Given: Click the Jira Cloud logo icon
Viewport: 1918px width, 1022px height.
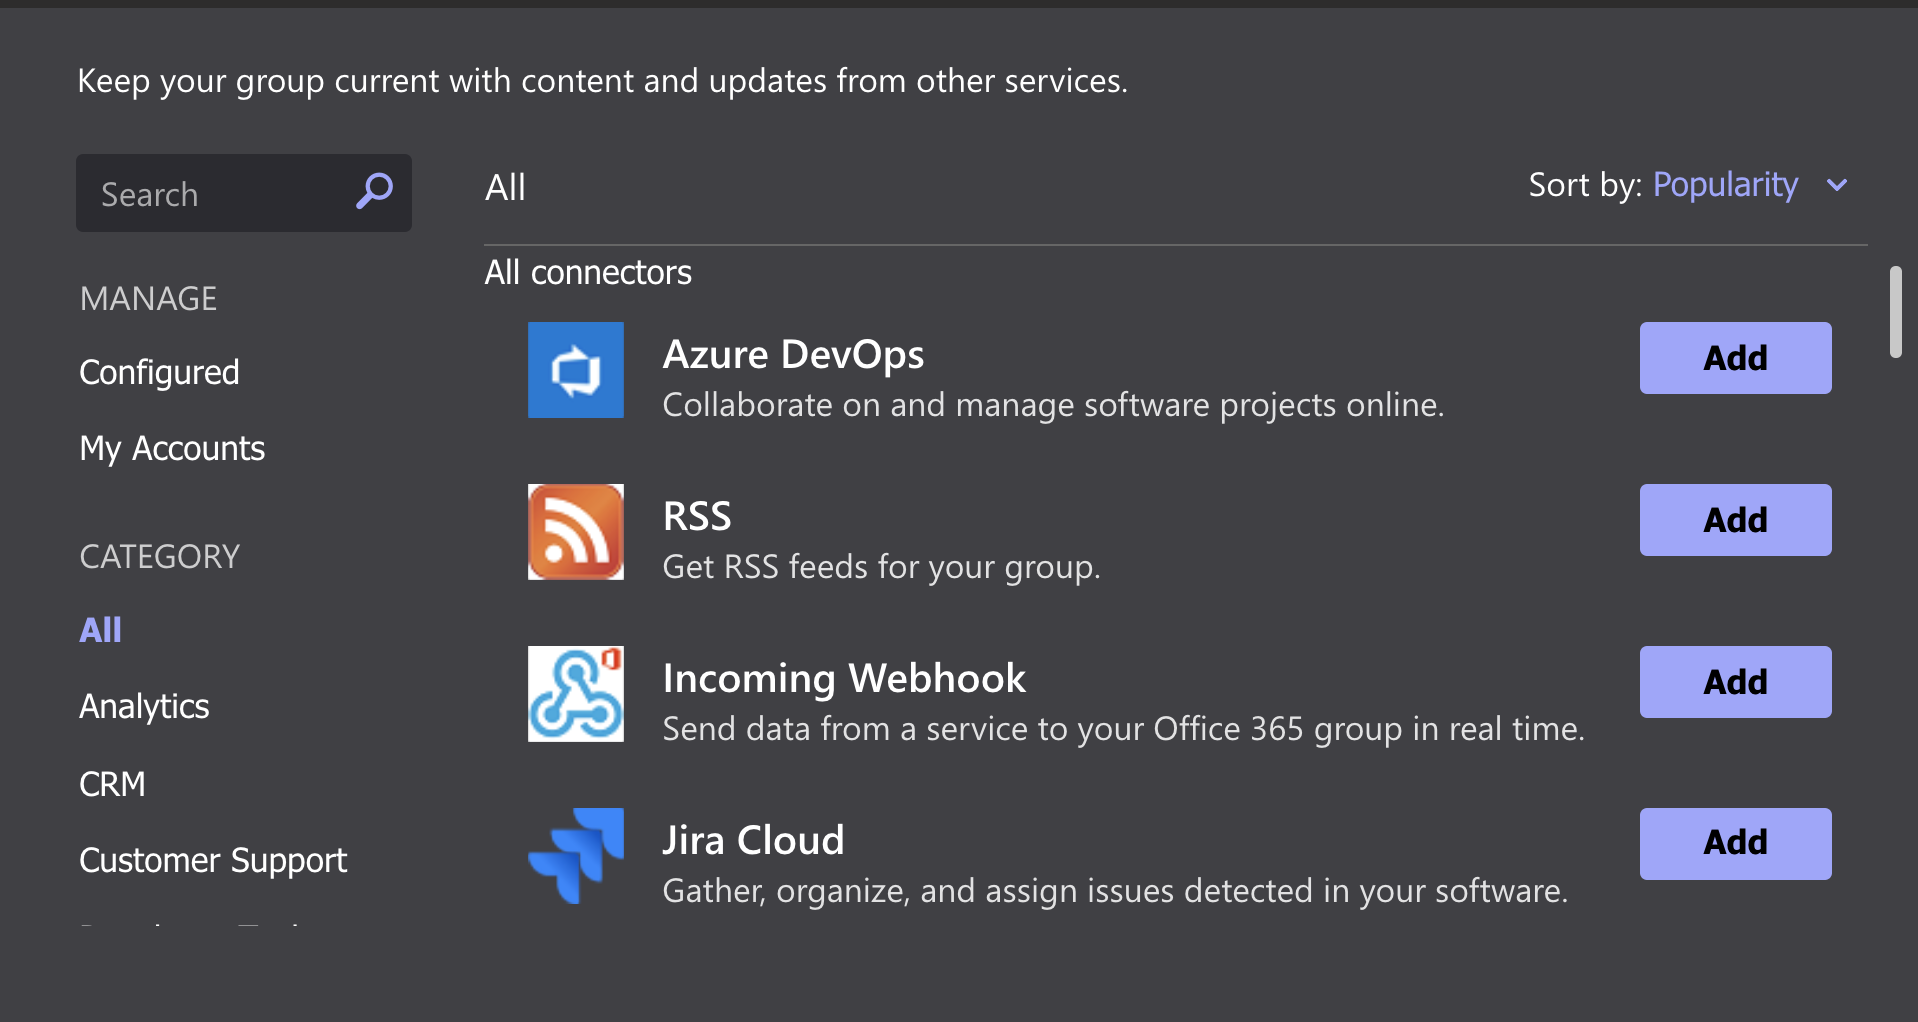Looking at the screenshot, I should (576, 856).
